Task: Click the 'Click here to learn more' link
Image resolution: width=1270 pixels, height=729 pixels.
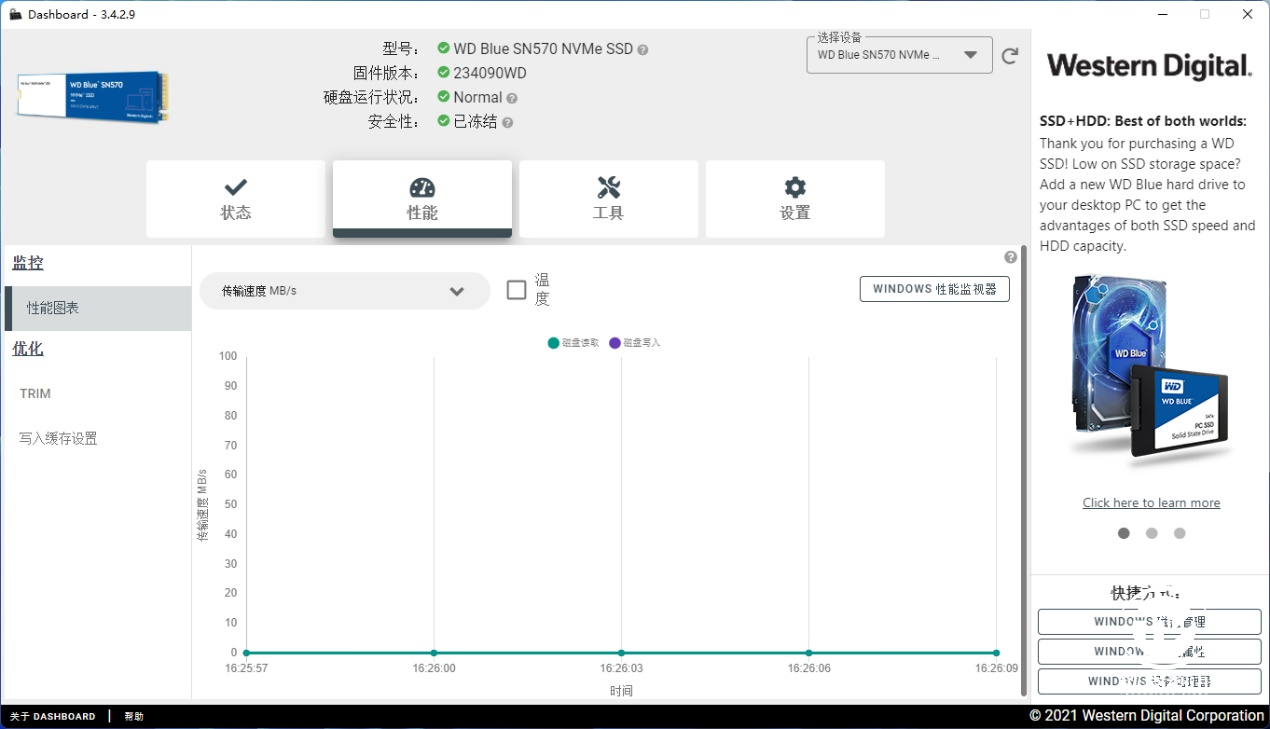Action: coord(1151,503)
